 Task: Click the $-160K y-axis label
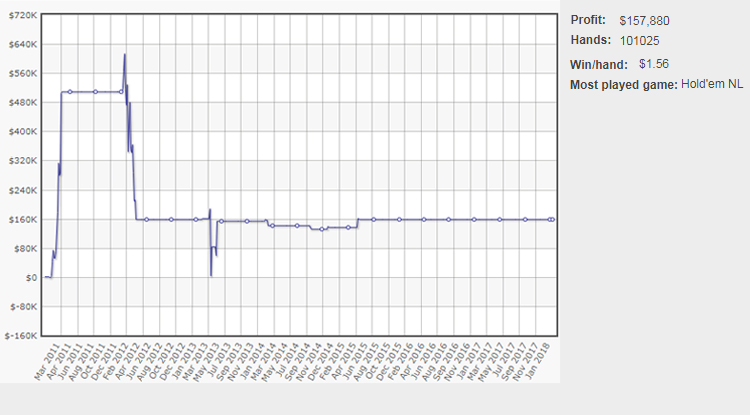22,336
